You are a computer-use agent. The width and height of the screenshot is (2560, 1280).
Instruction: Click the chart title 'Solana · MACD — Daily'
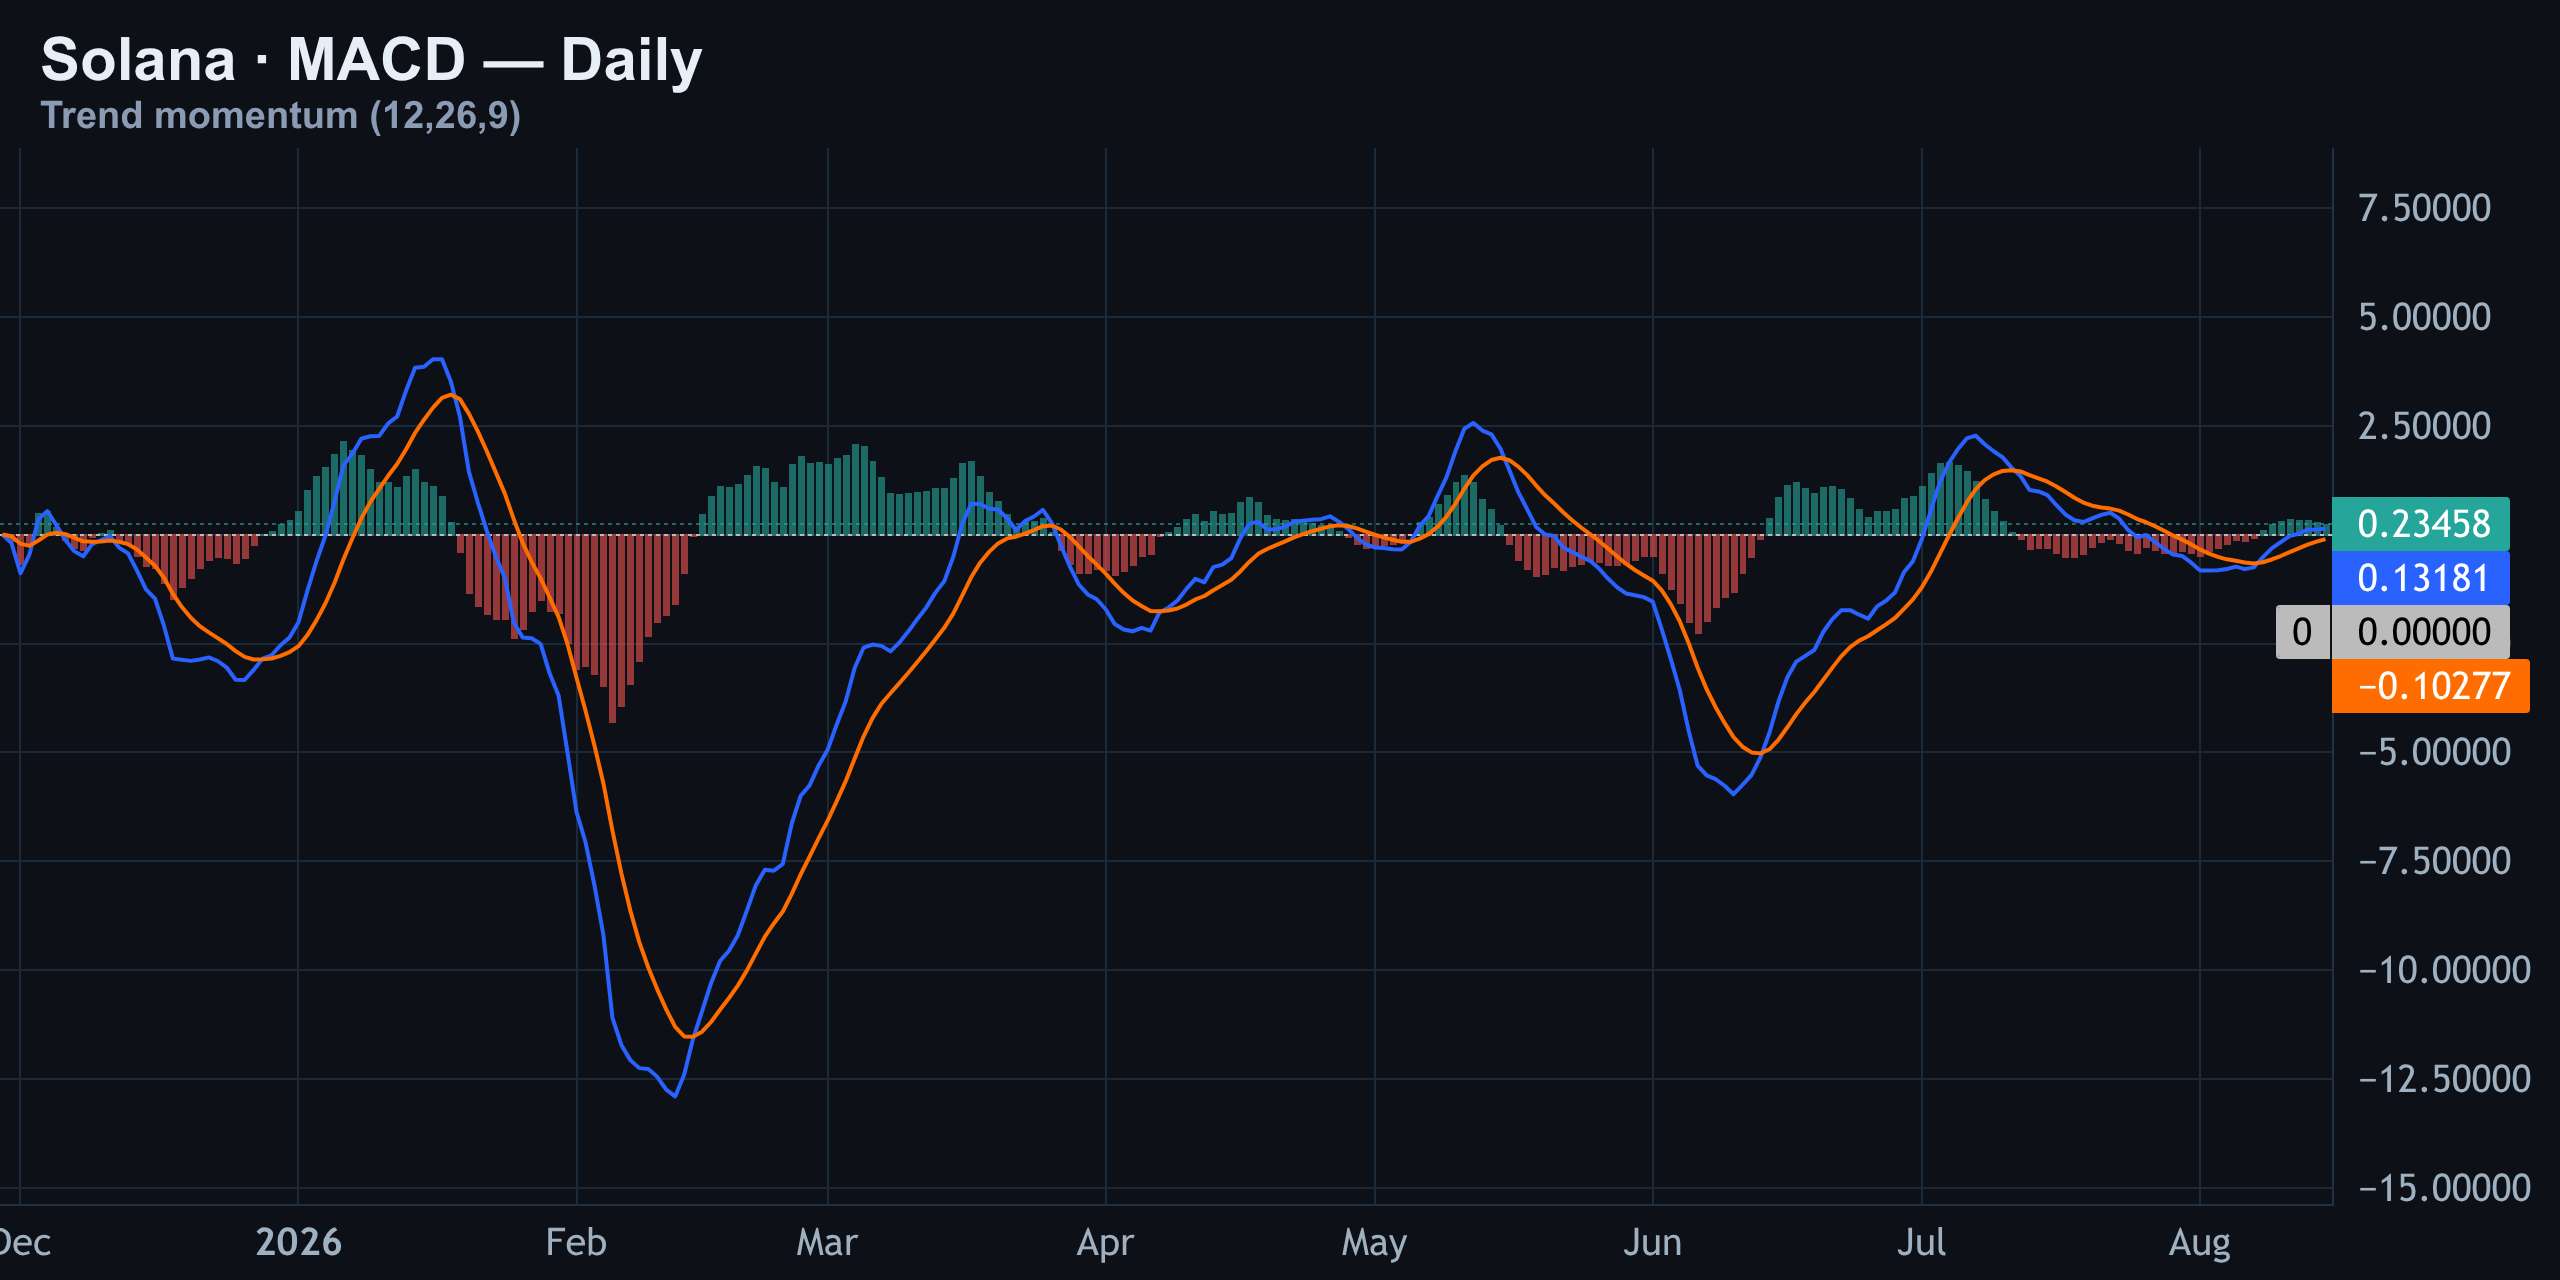pos(371,60)
